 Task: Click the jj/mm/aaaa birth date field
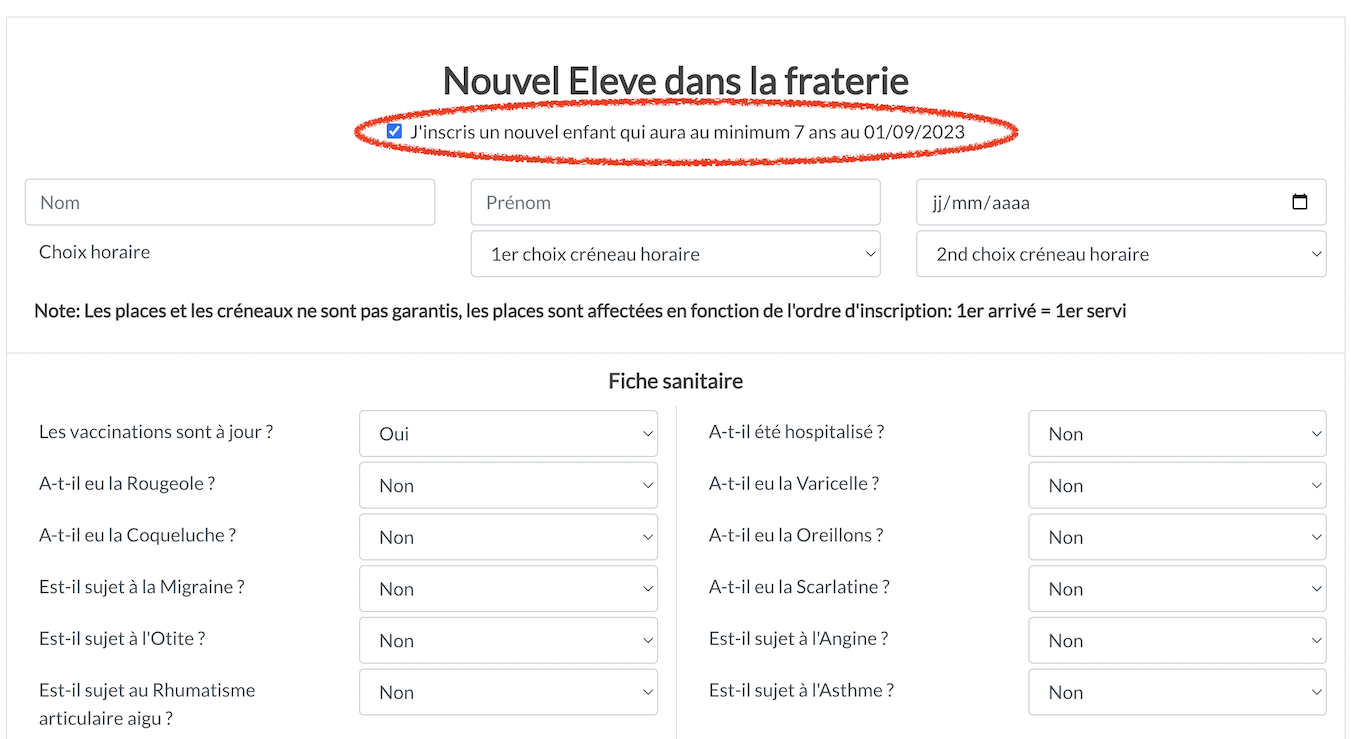click(x=1121, y=202)
